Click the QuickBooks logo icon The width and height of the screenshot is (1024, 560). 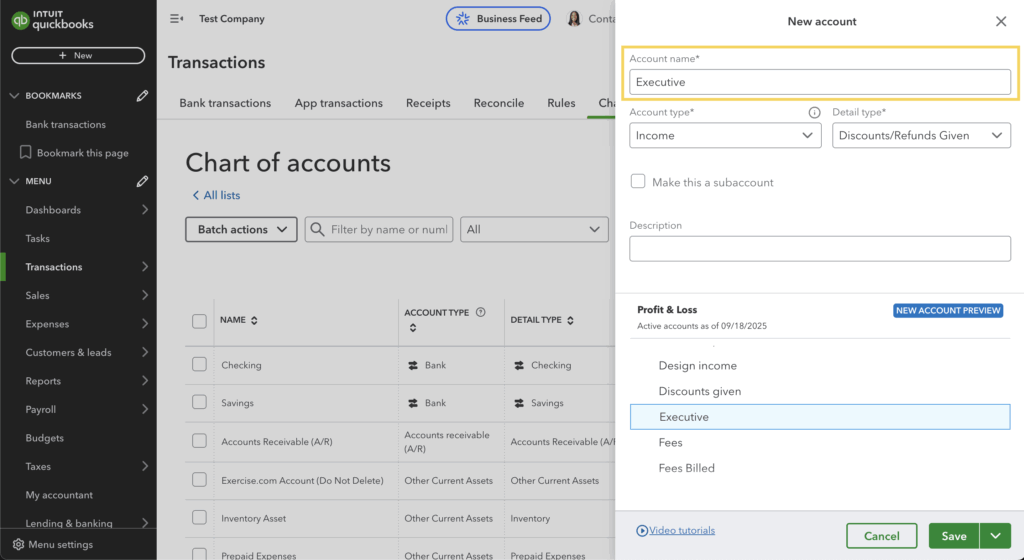[19, 19]
